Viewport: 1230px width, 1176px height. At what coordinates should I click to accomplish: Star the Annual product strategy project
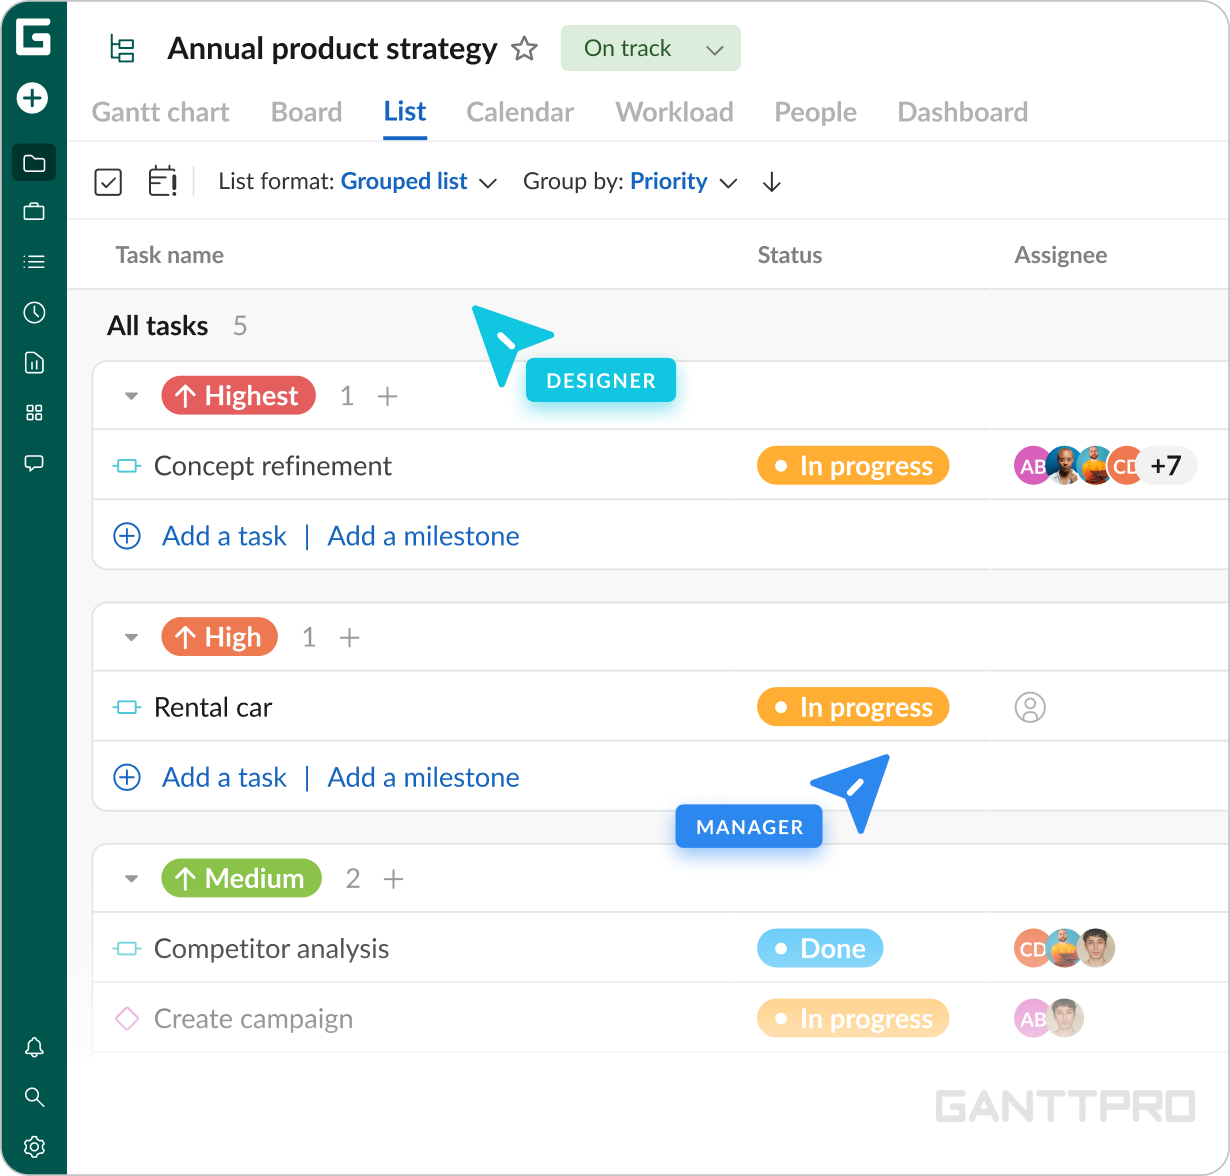click(524, 49)
